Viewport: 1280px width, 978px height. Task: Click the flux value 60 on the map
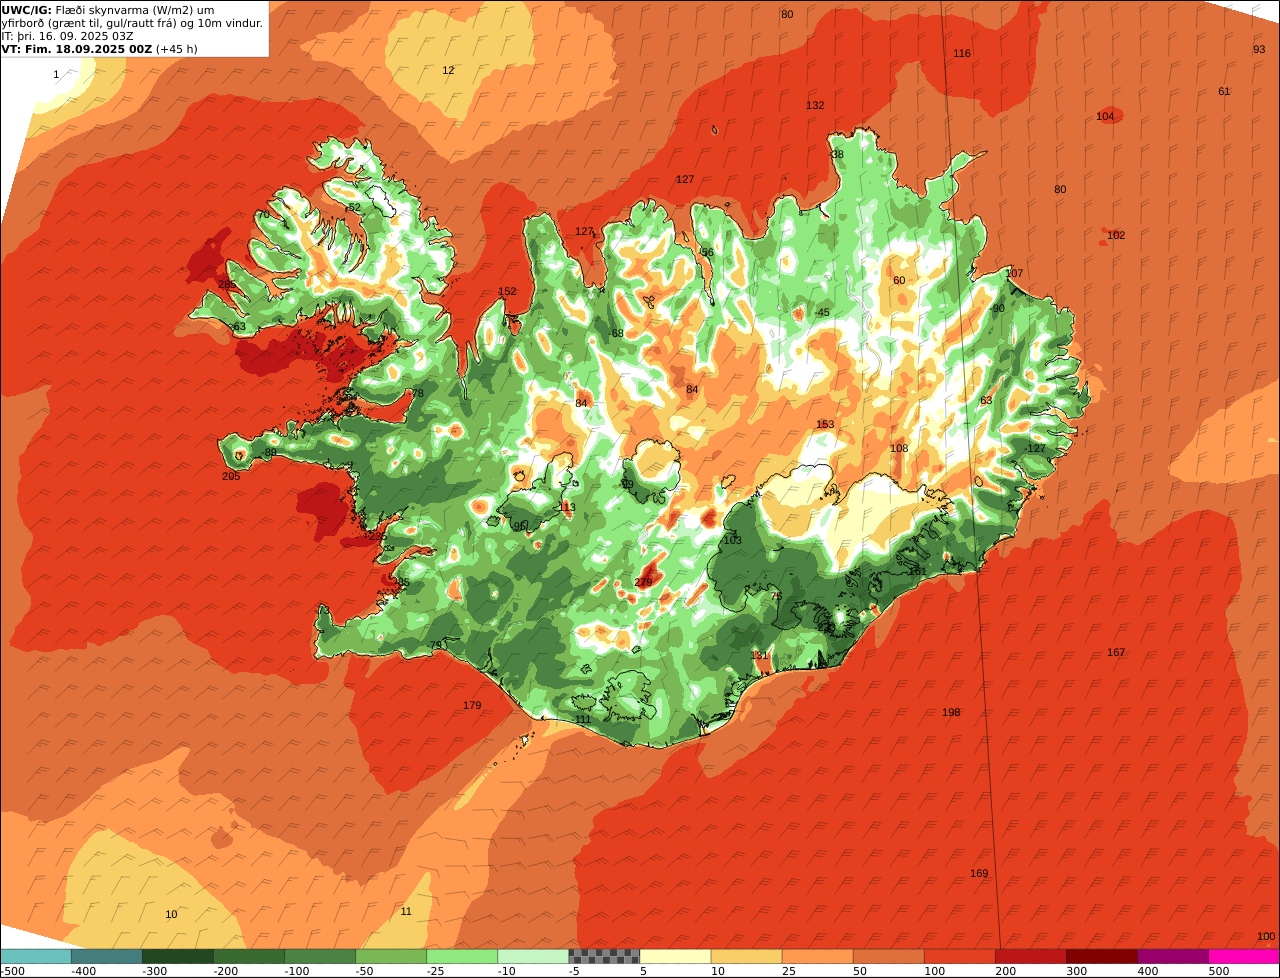click(x=899, y=280)
